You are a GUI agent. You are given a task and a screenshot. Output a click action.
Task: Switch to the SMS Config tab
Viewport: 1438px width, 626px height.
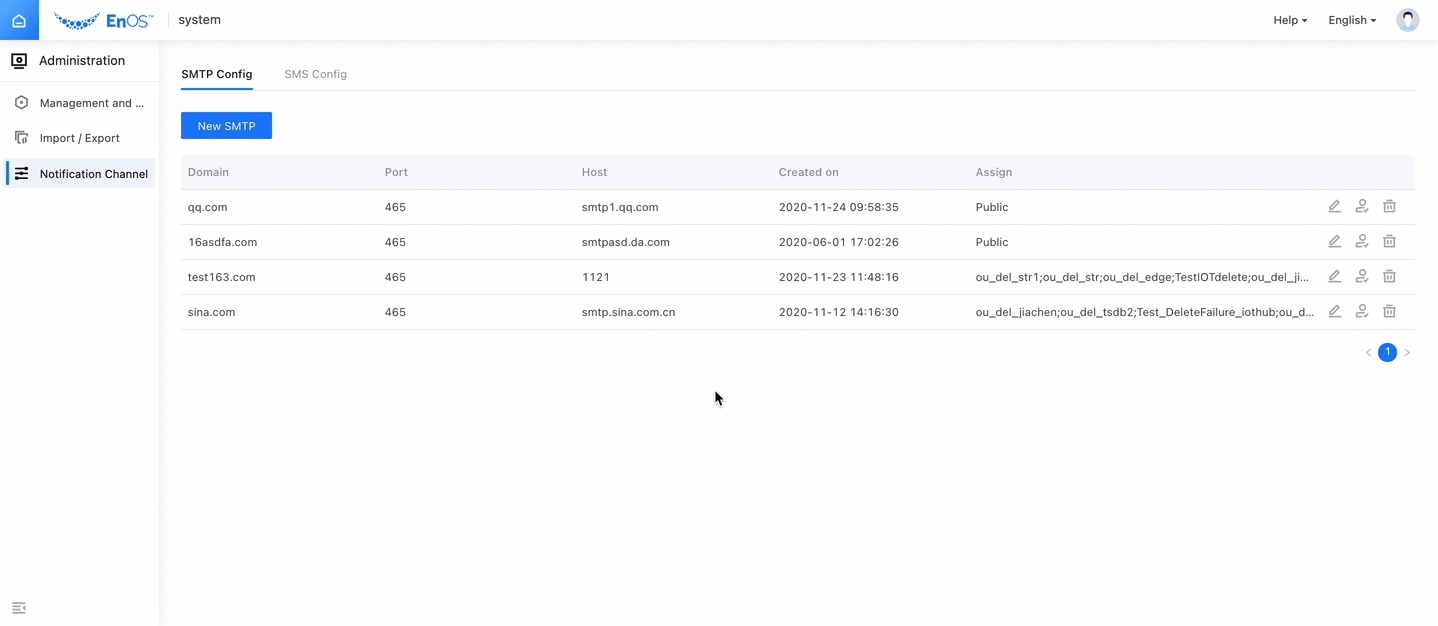315,74
